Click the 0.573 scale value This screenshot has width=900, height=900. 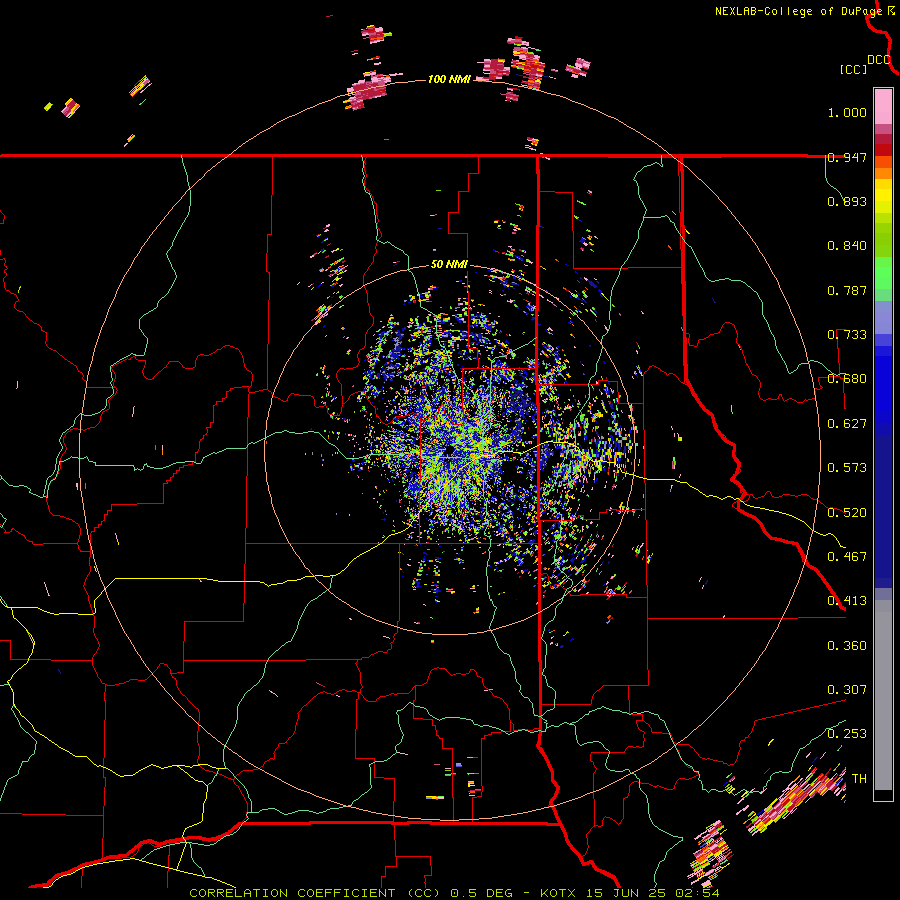pyautogui.click(x=847, y=468)
